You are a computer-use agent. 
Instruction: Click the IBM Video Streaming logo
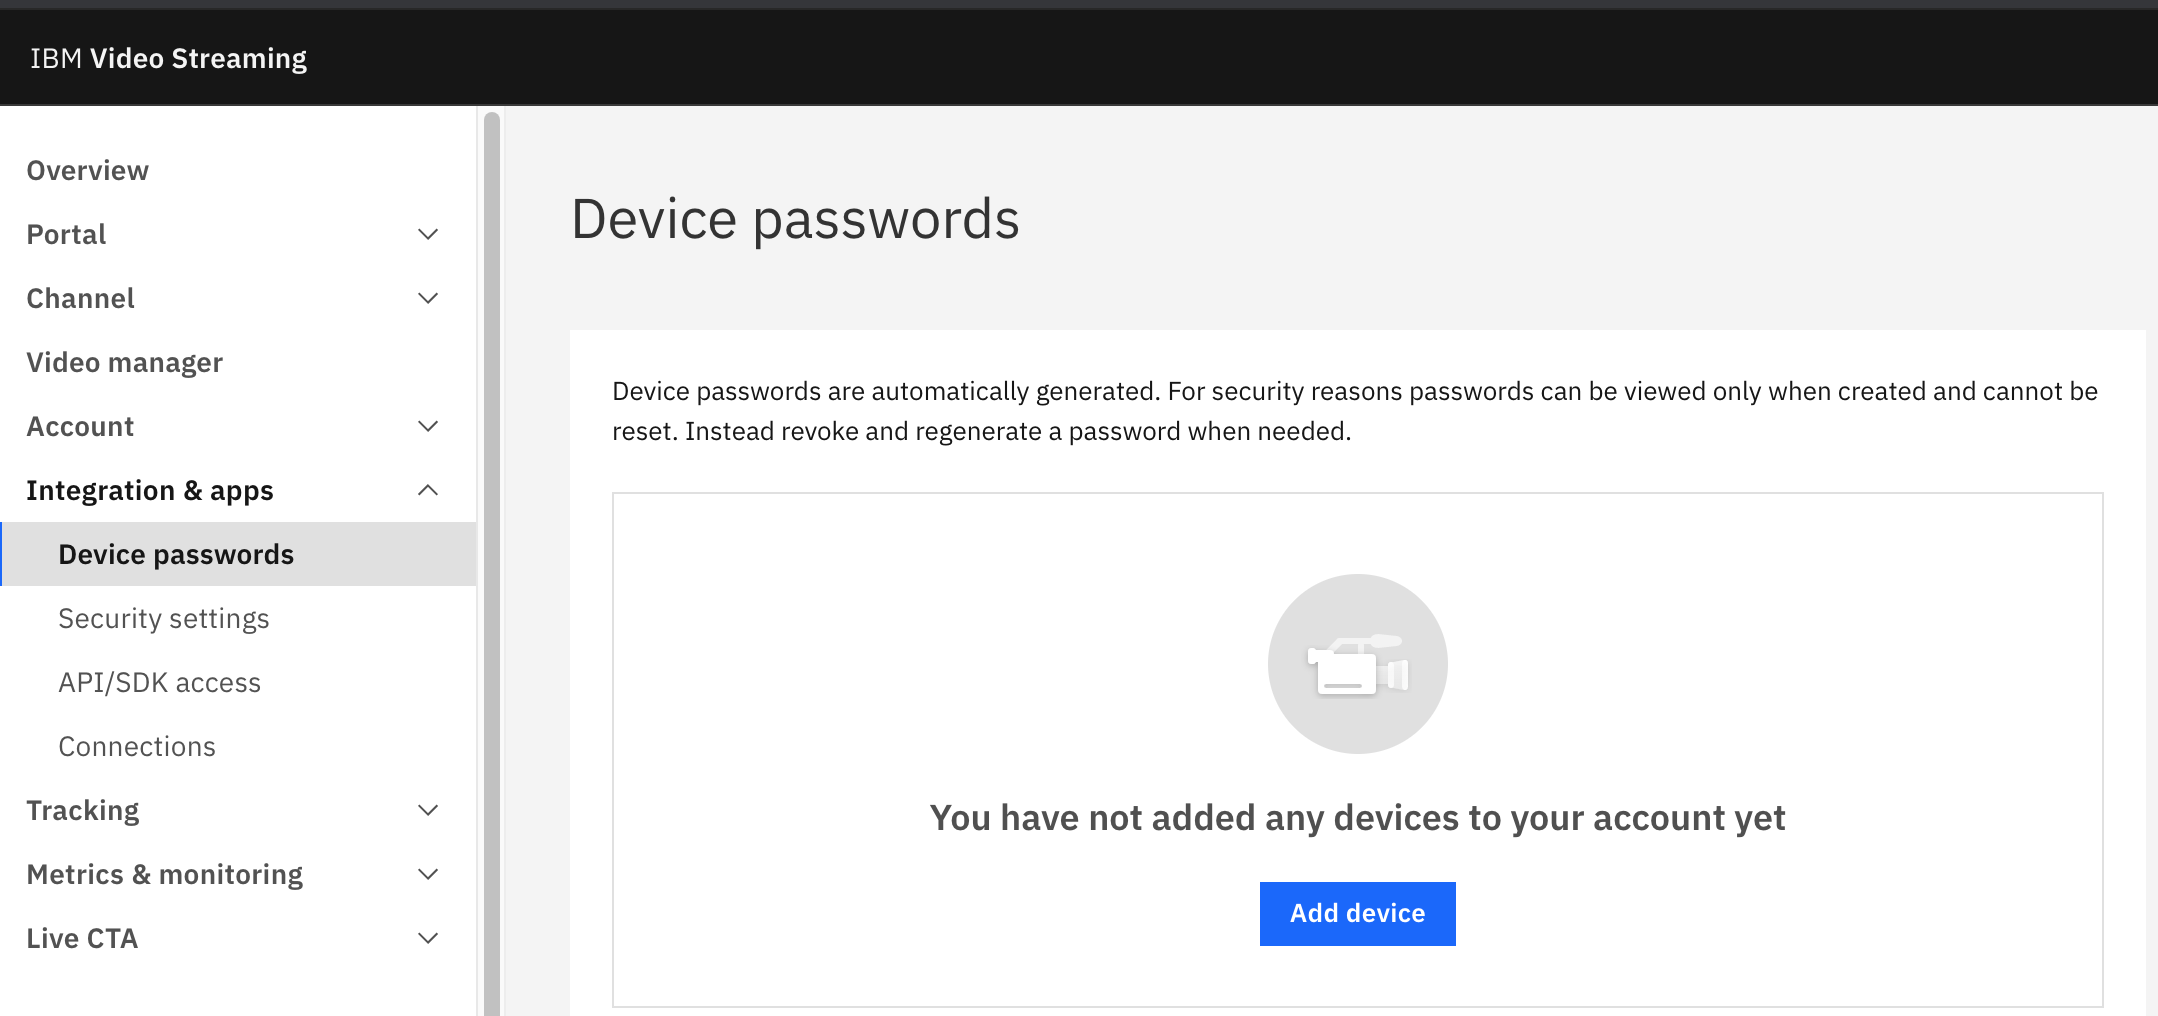coord(168,58)
